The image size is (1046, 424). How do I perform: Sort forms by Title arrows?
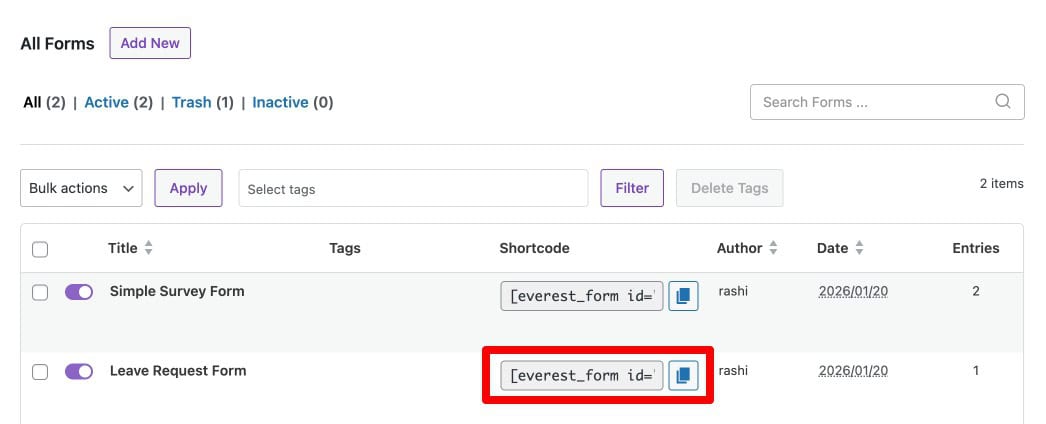point(148,248)
